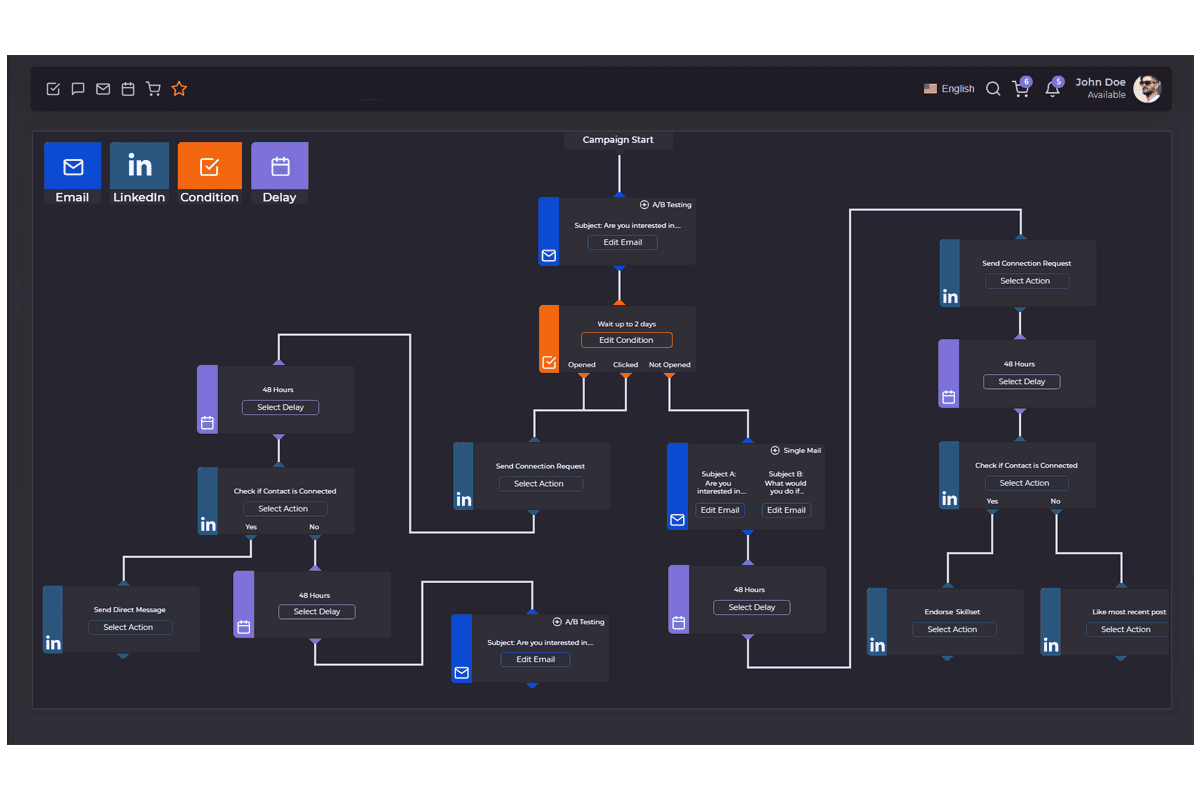Click Edit Email under Subject B
The height and width of the screenshot is (800, 1200).
coord(786,510)
